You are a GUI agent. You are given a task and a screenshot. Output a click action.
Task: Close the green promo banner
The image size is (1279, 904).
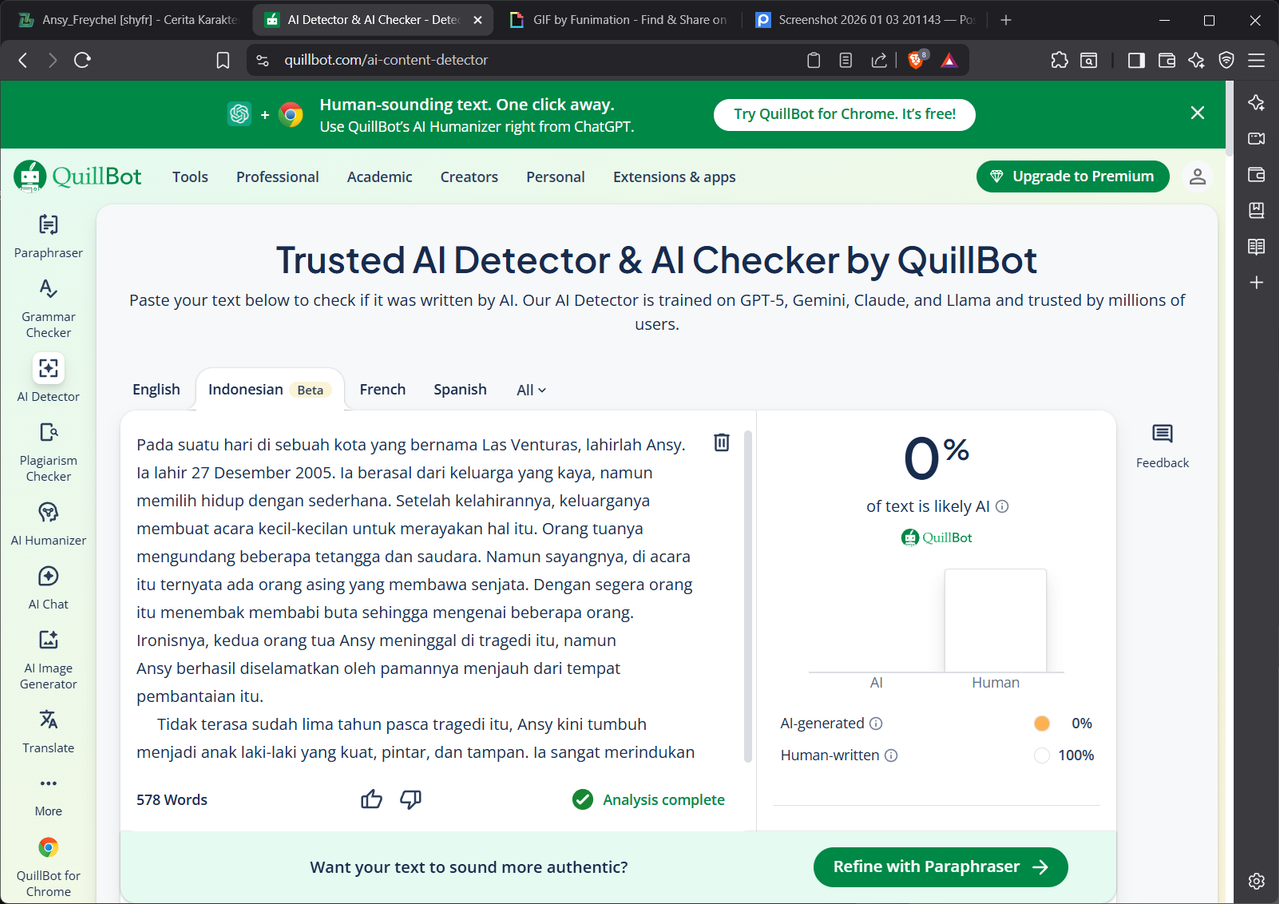tap(1197, 113)
